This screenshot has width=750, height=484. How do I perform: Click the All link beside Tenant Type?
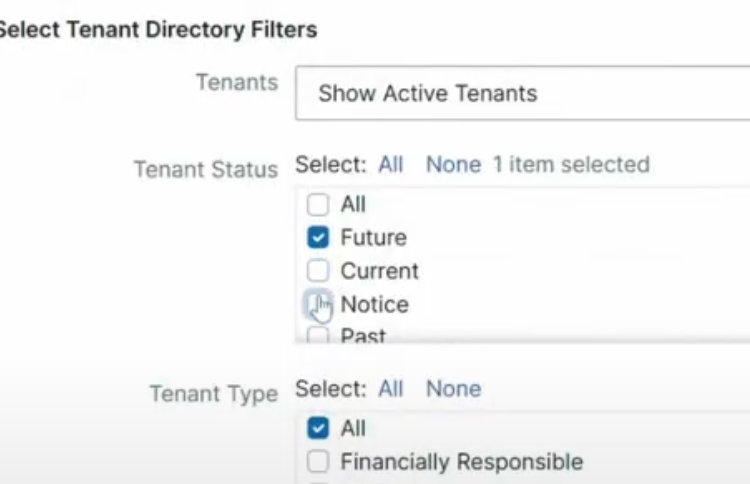(x=391, y=388)
